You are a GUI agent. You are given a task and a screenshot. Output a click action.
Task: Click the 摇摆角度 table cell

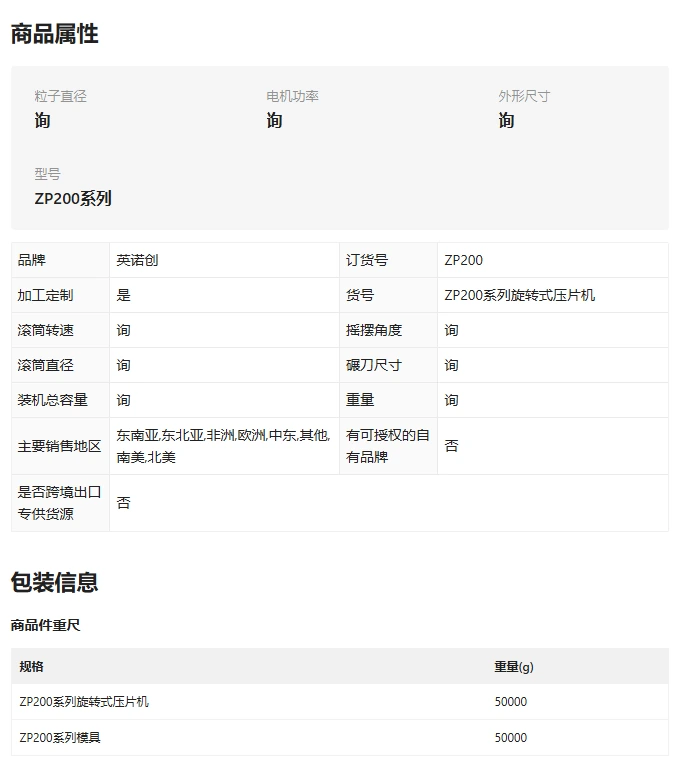(388, 330)
